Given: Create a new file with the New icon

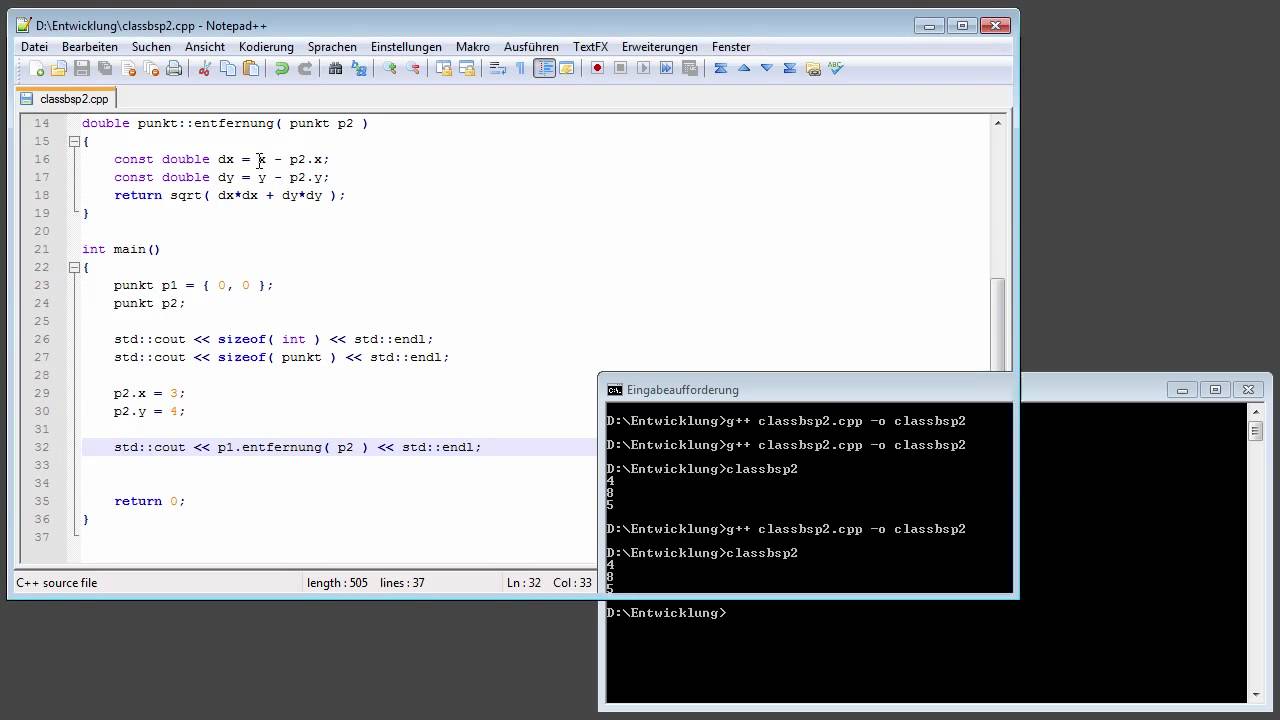Looking at the screenshot, I should point(37,68).
